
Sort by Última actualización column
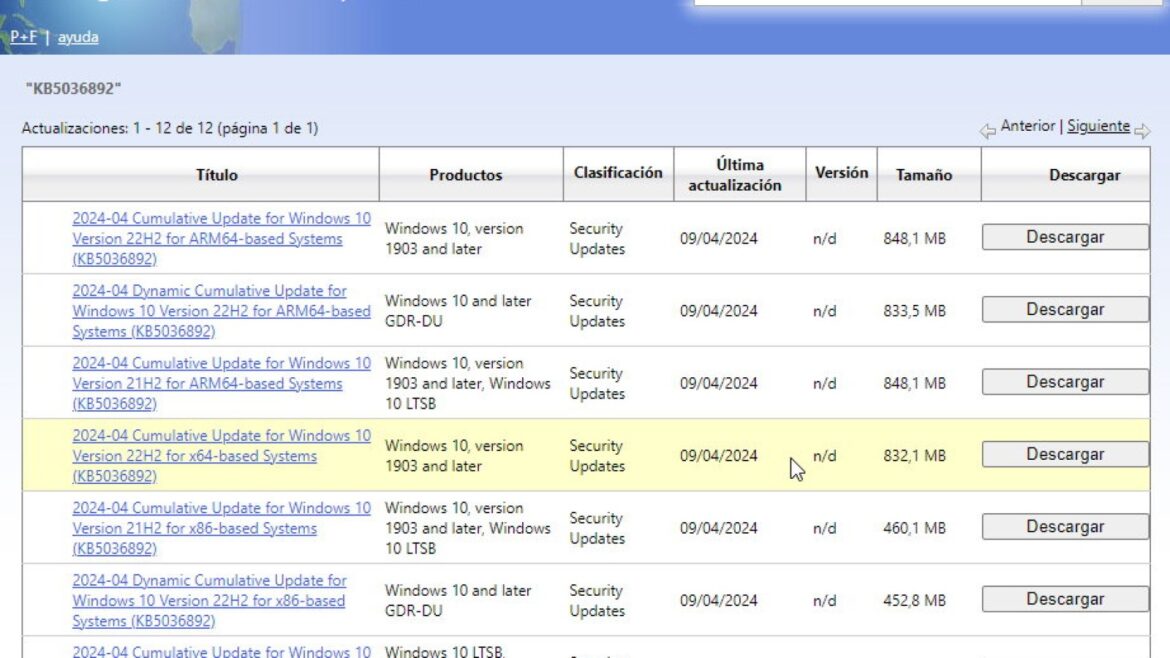(x=735, y=175)
